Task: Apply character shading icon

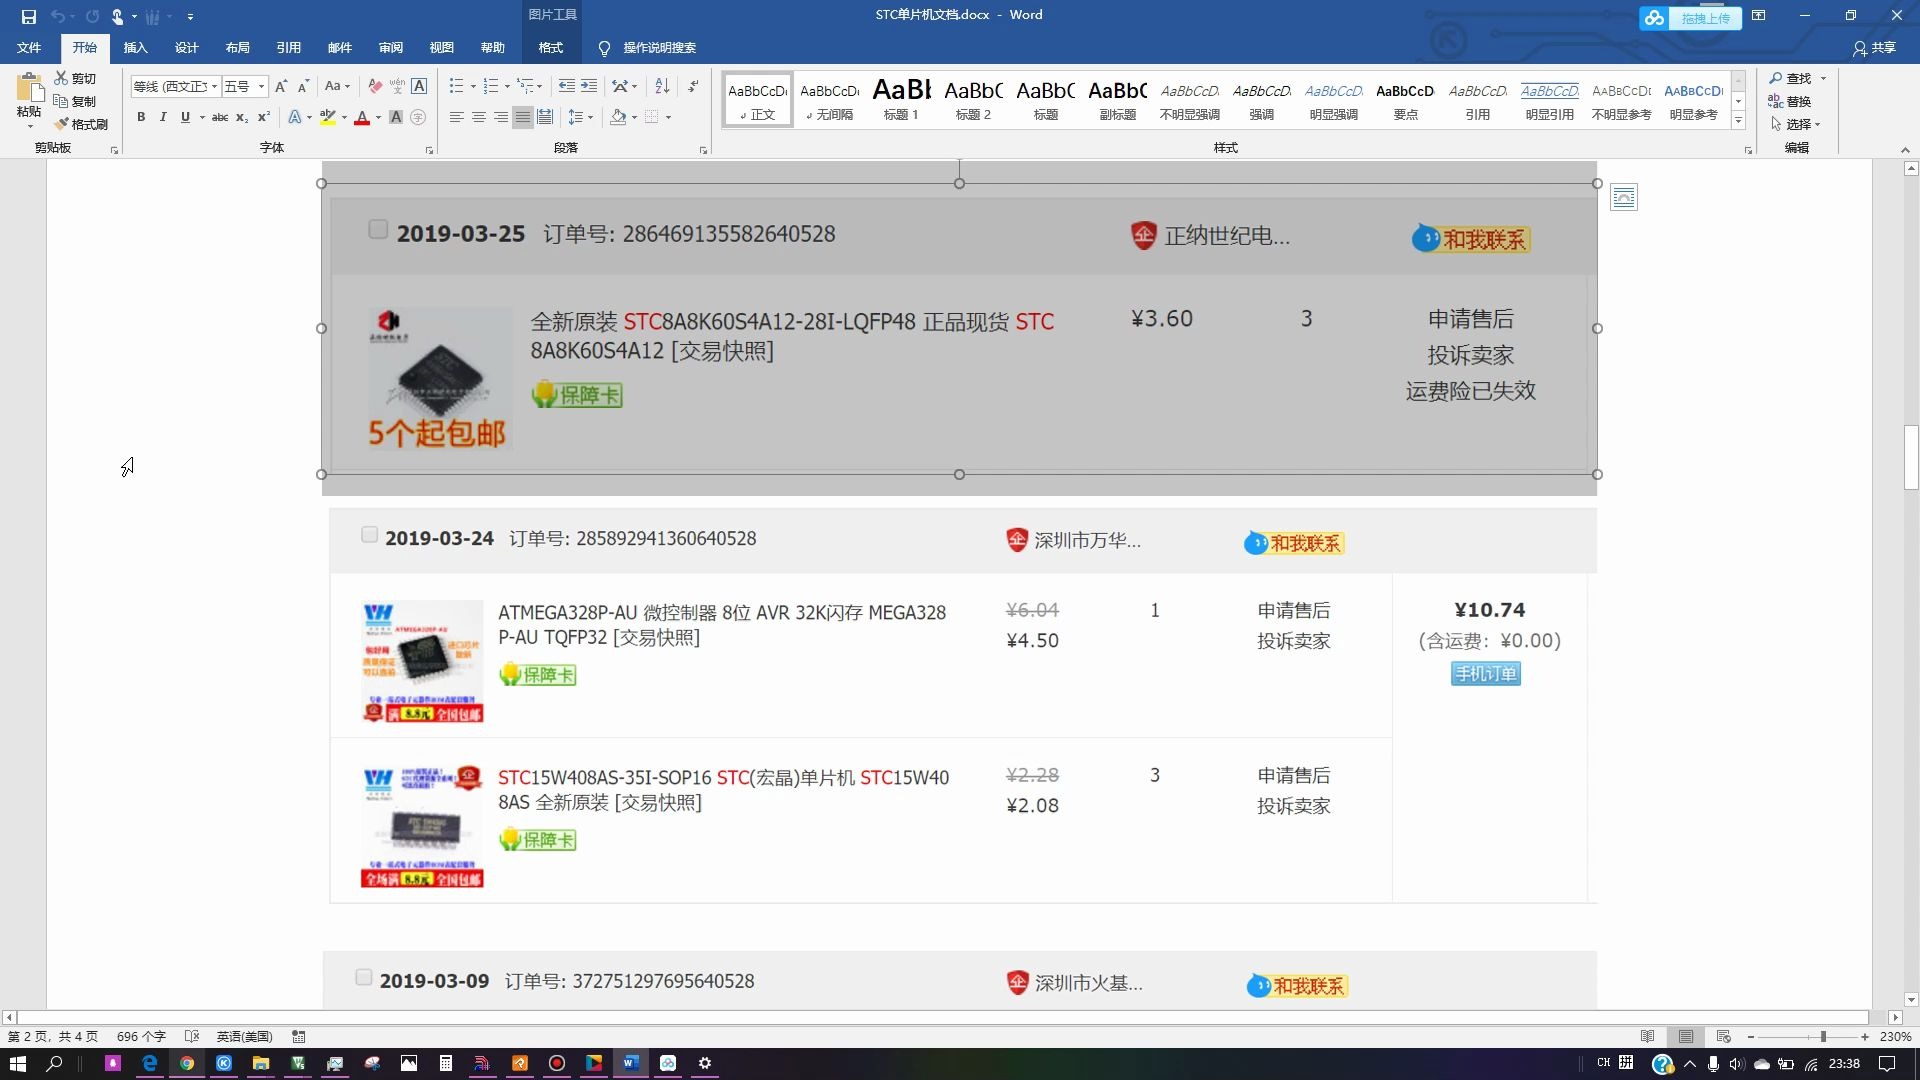Action: coord(396,117)
